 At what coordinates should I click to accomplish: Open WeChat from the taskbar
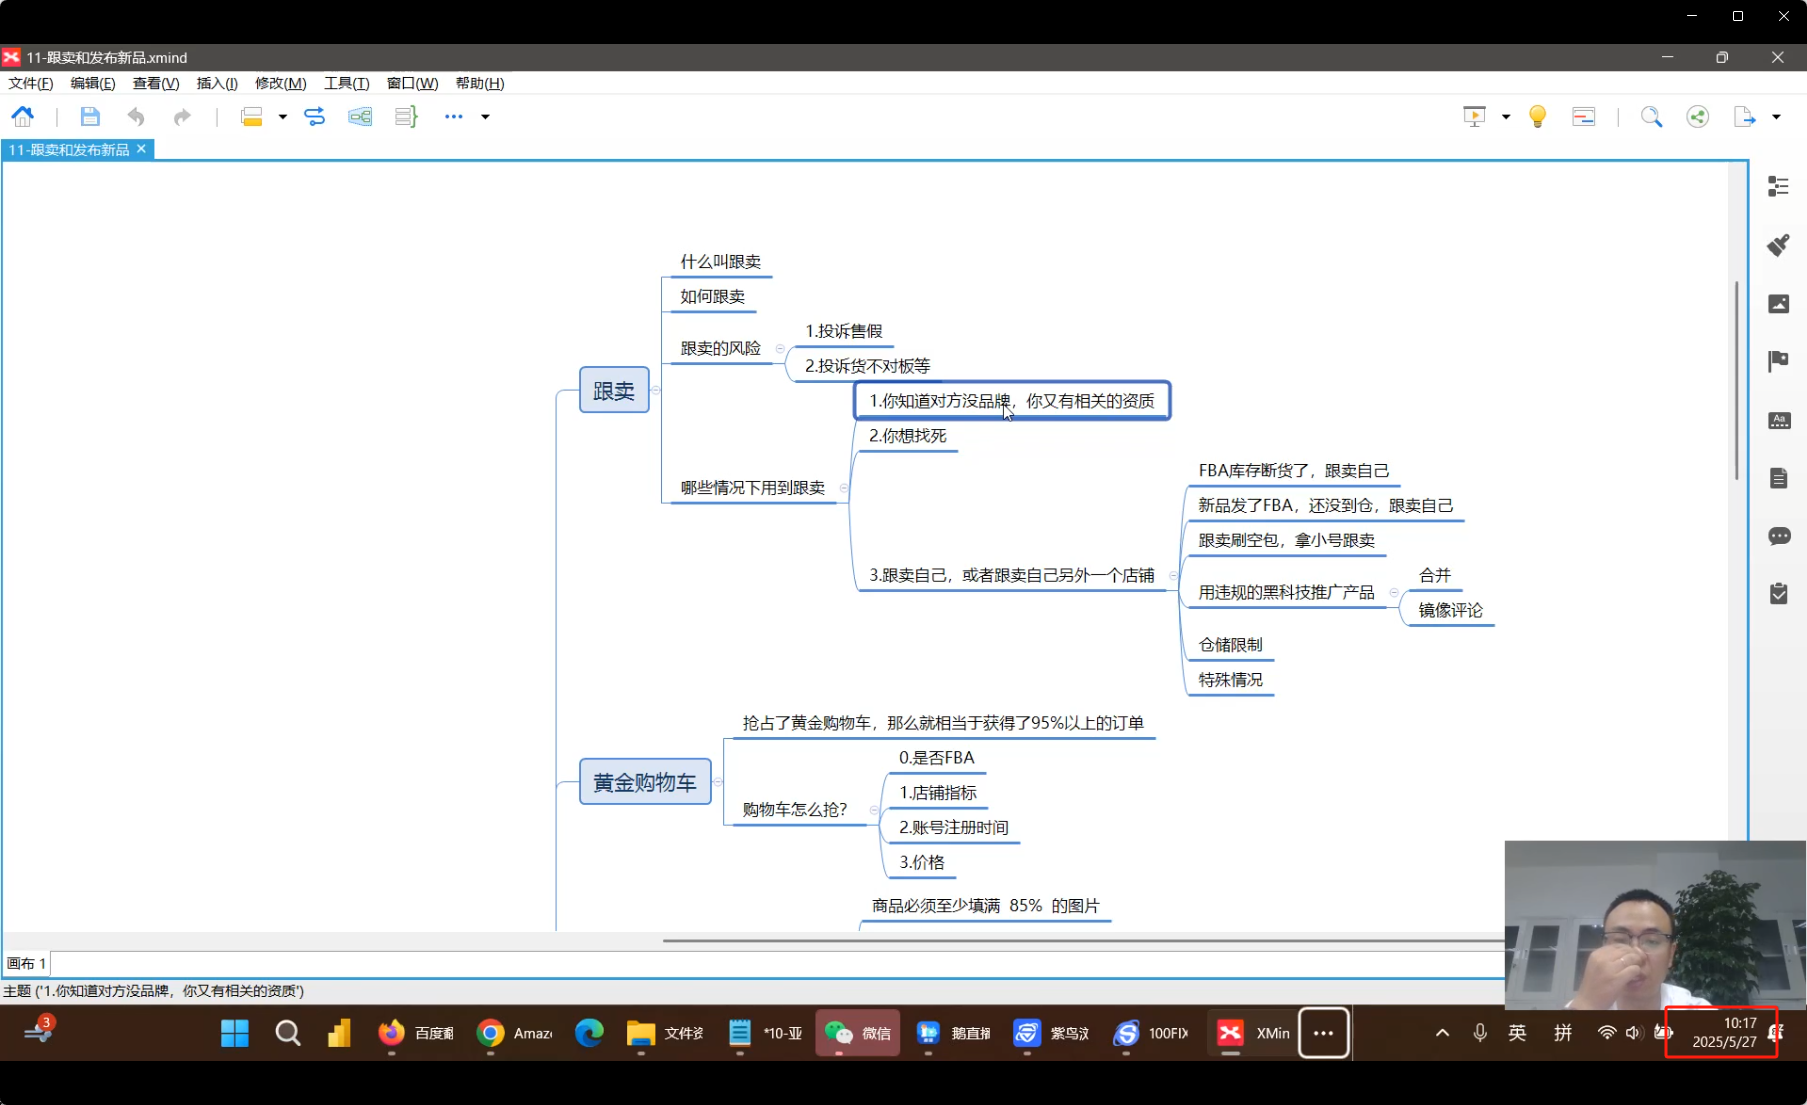point(857,1033)
